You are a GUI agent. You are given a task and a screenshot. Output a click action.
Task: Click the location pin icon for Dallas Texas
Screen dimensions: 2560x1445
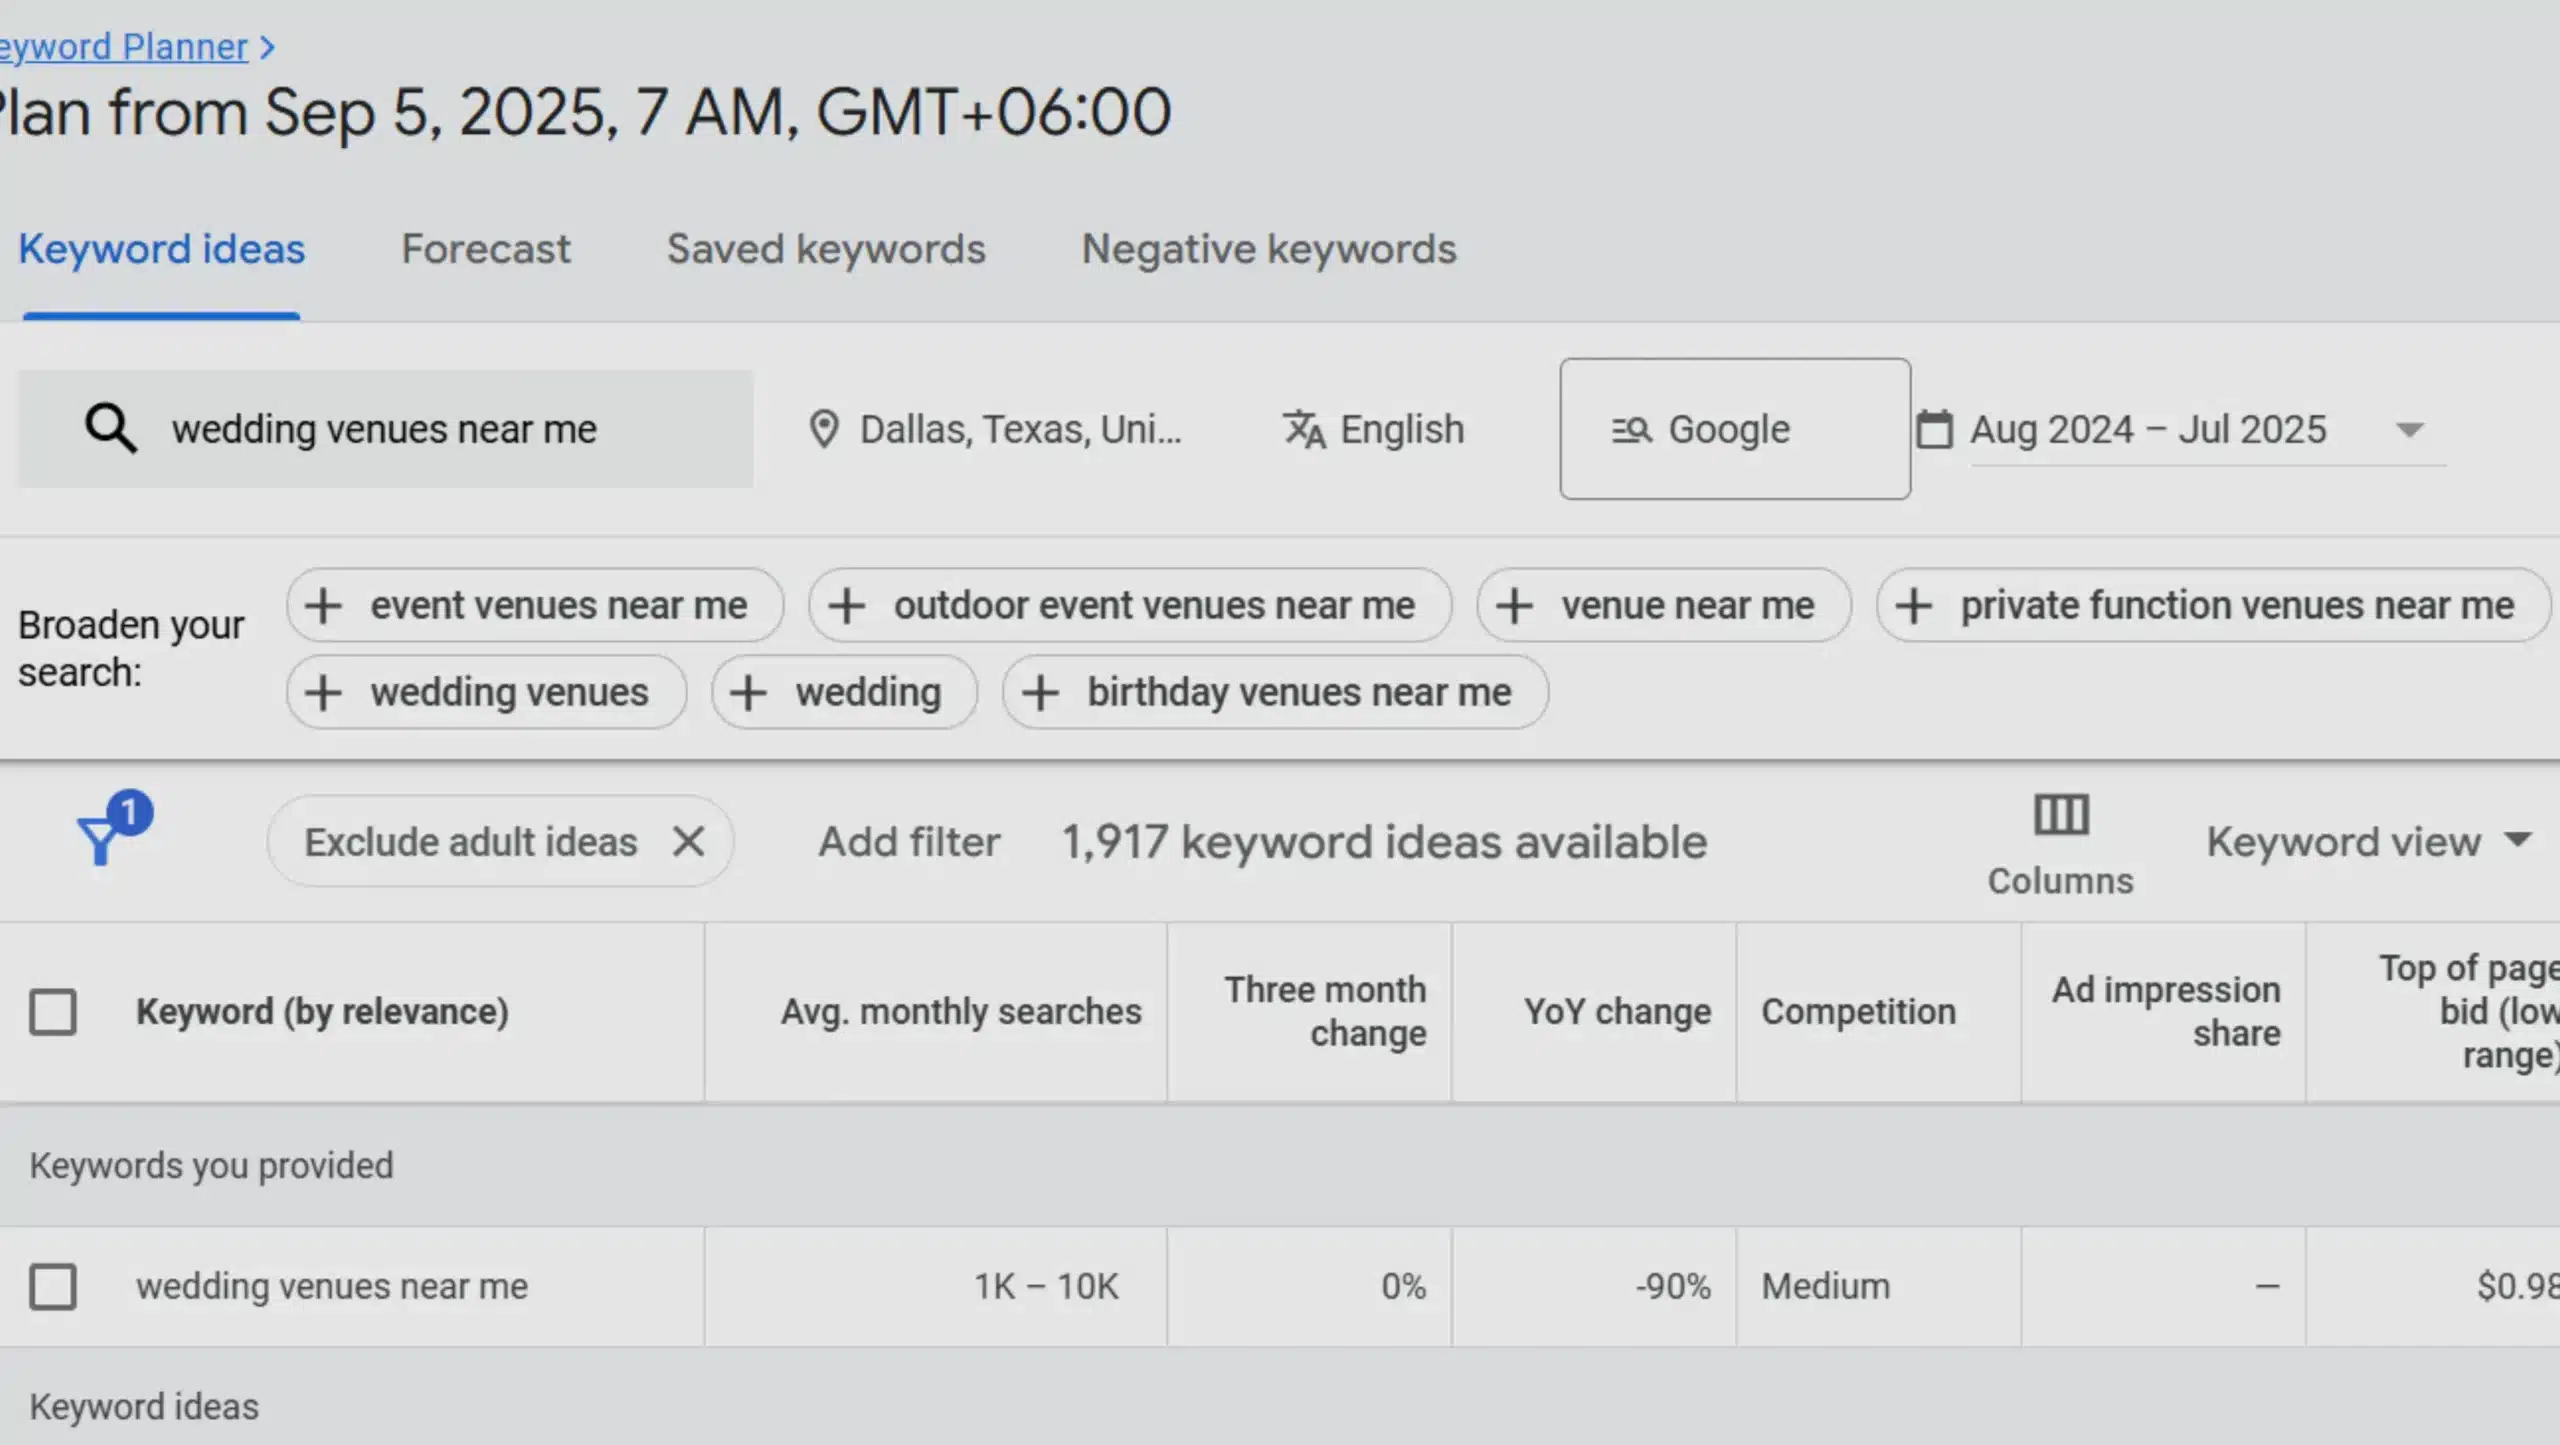(823, 428)
